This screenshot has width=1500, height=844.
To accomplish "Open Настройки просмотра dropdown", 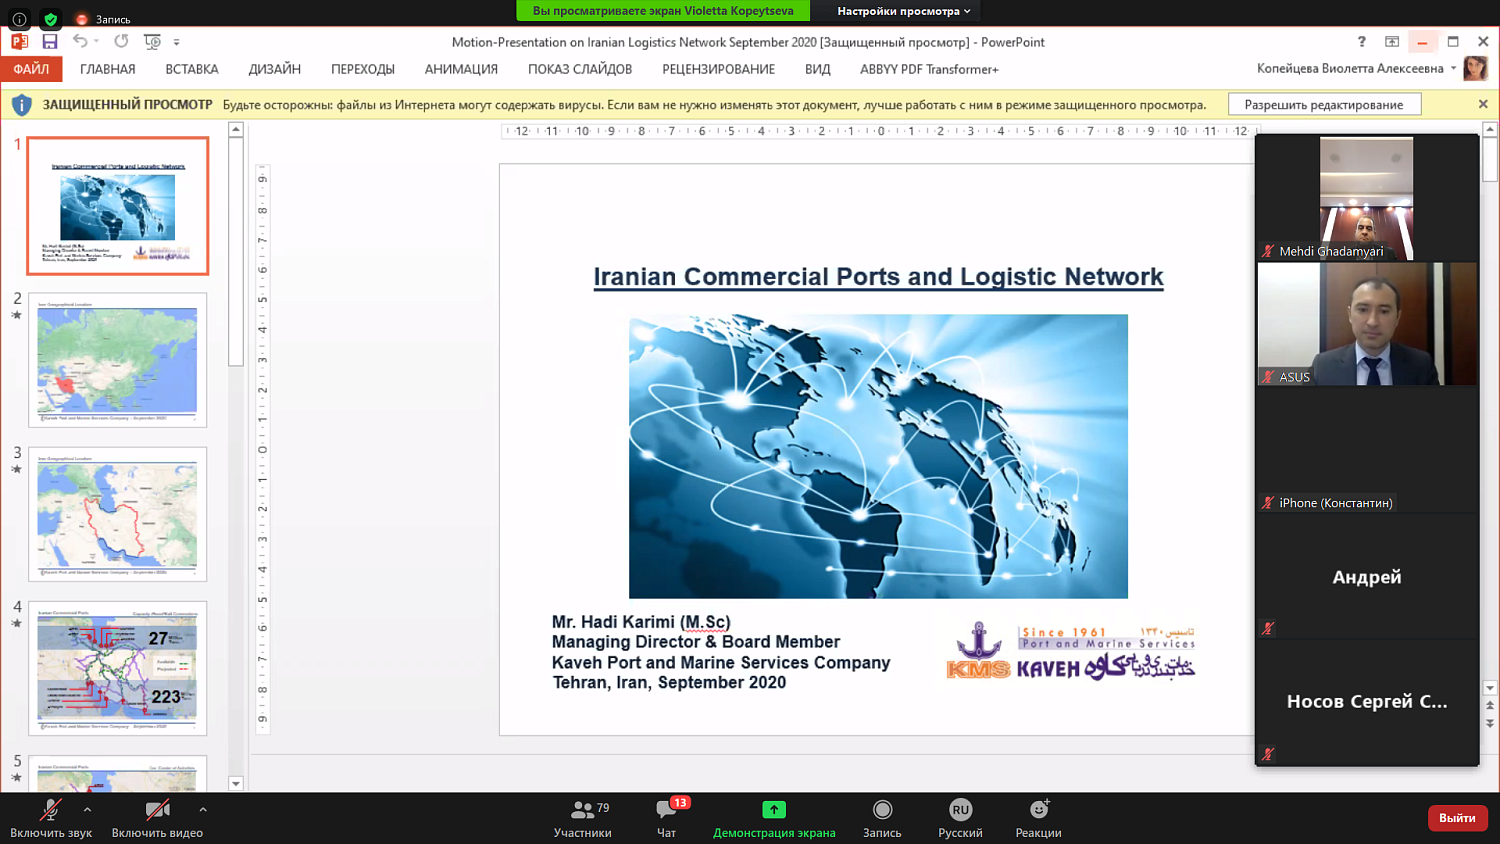I will point(904,11).
